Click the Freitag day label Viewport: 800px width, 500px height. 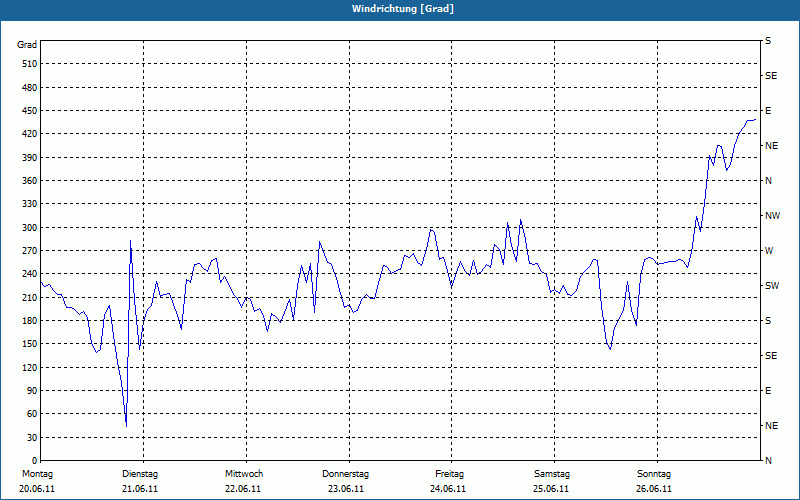tap(449, 474)
